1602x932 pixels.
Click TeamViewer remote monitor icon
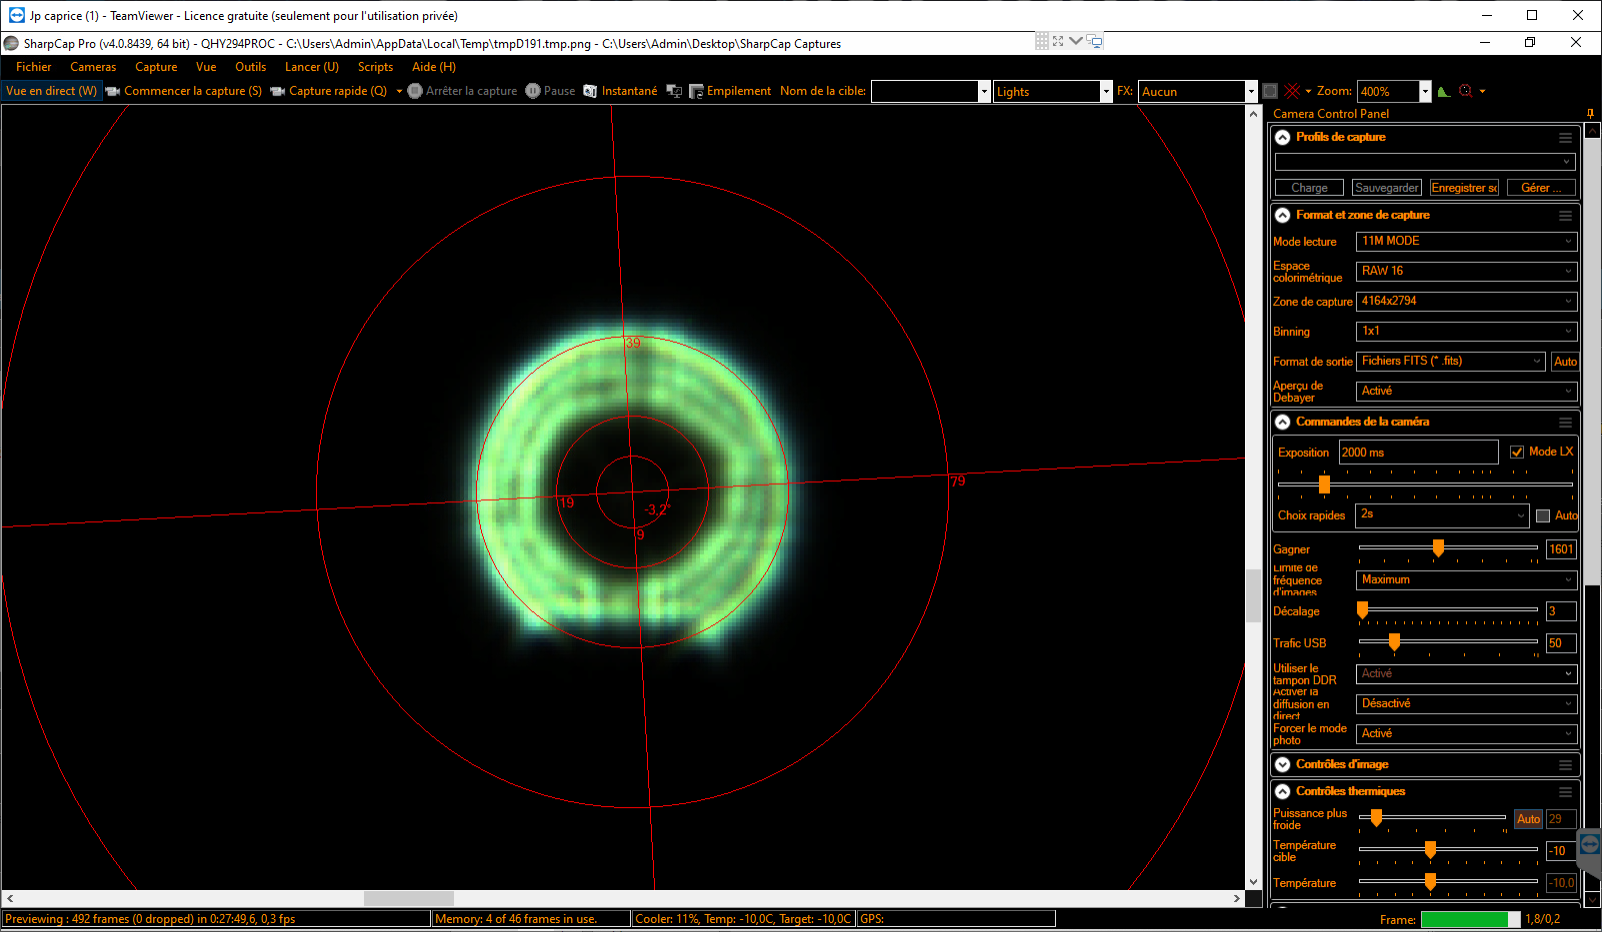click(1095, 41)
